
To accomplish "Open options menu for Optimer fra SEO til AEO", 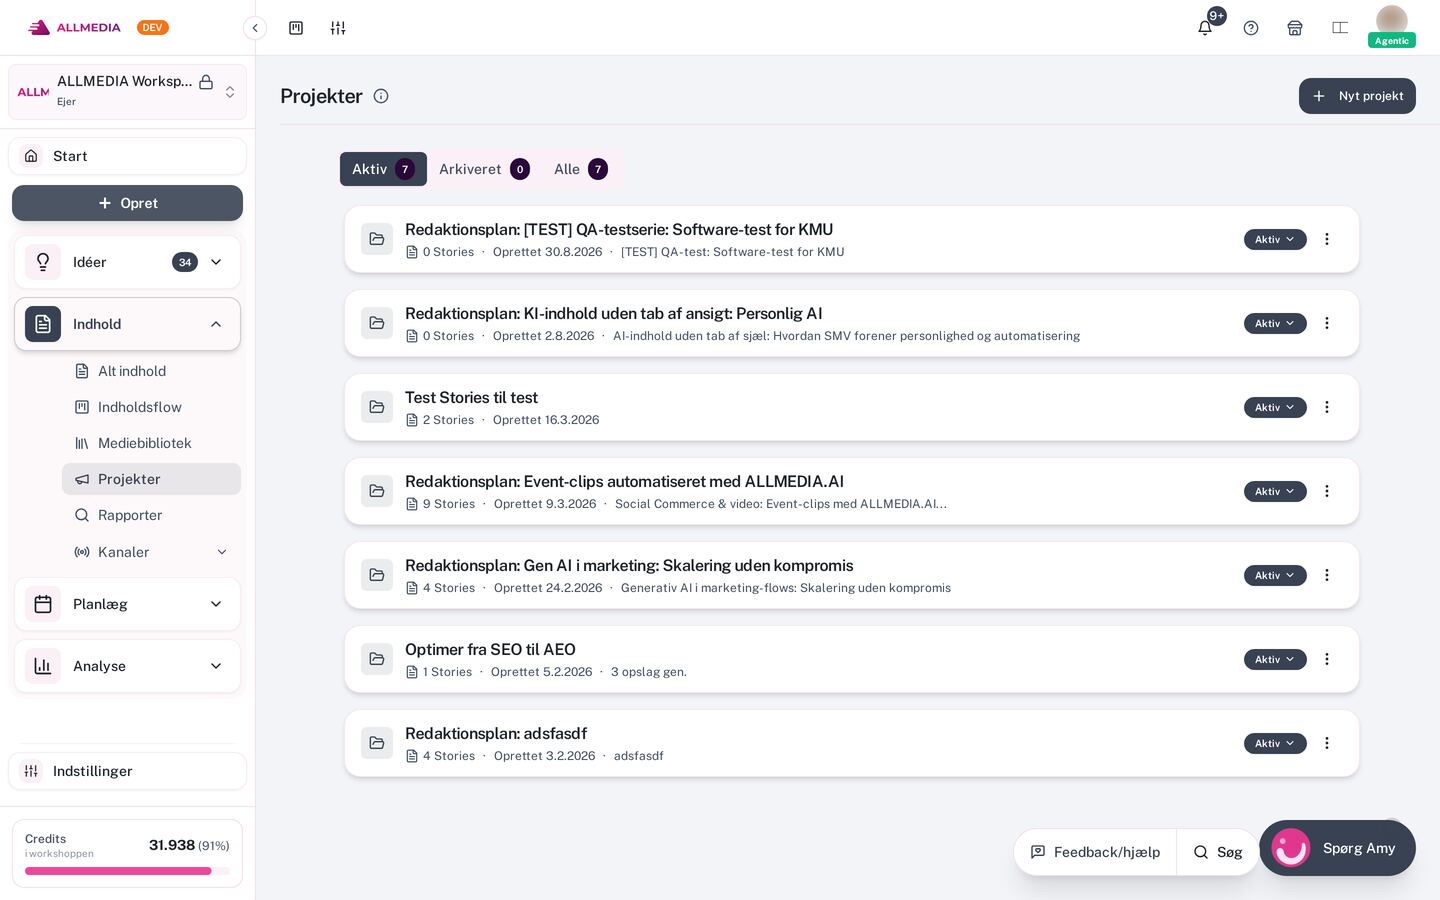I will pyautogui.click(x=1327, y=659).
